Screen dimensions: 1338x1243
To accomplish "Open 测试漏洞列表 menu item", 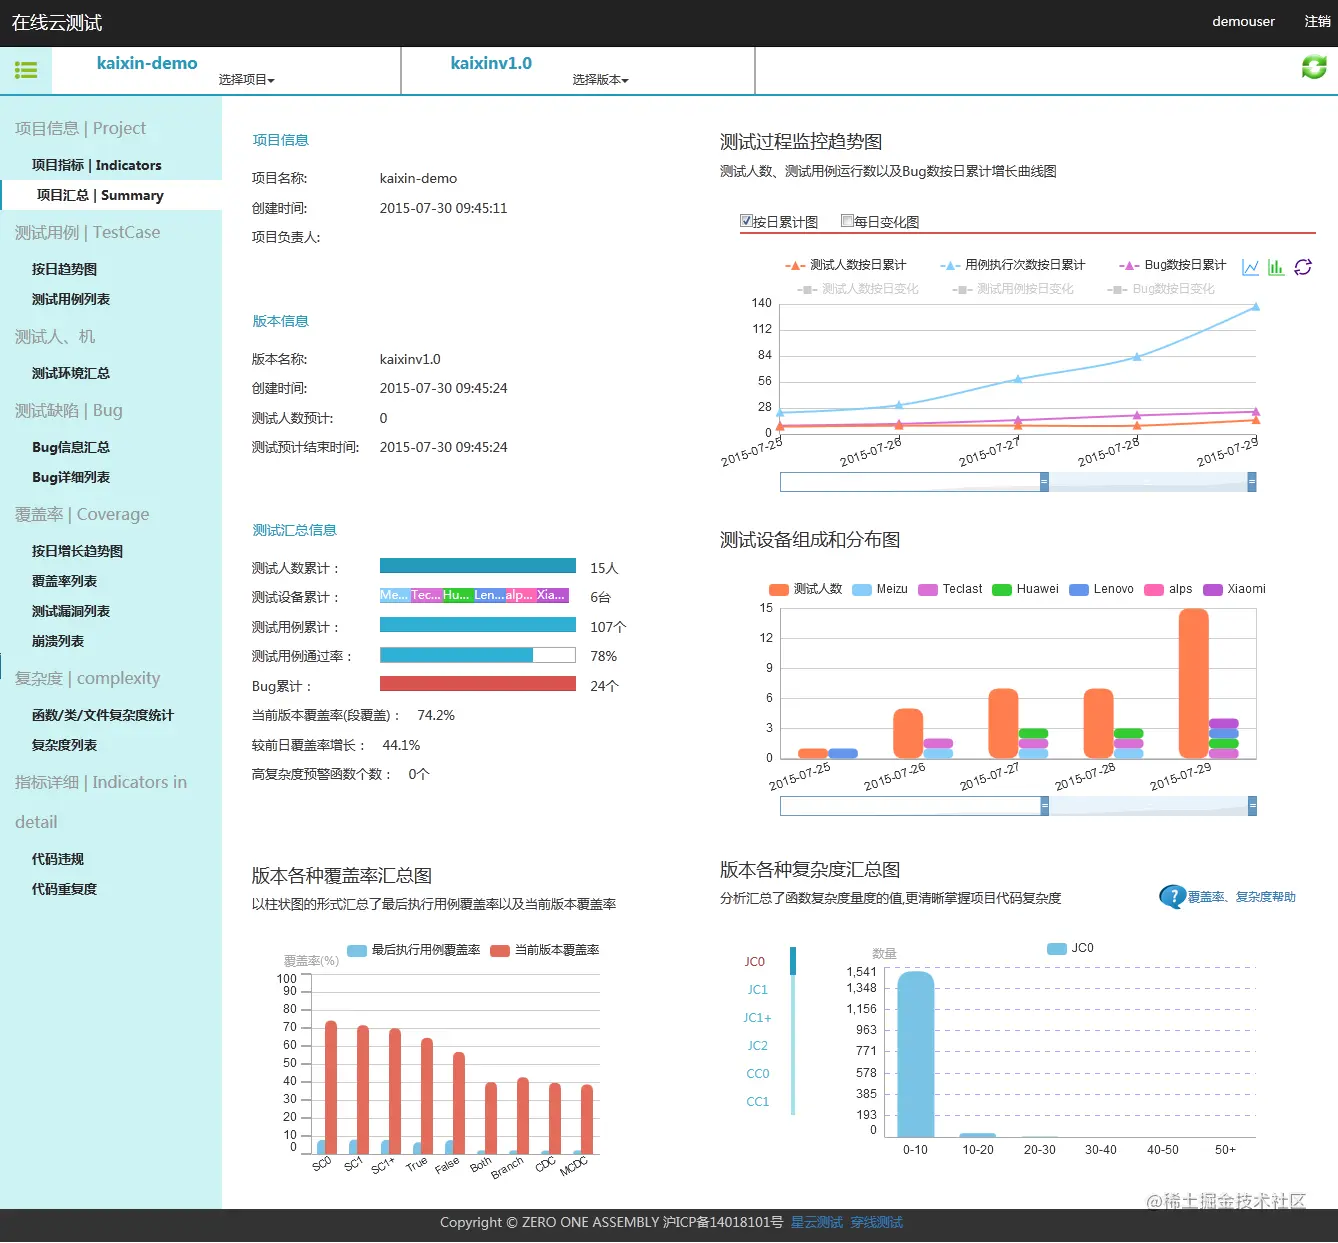I will coord(71,611).
